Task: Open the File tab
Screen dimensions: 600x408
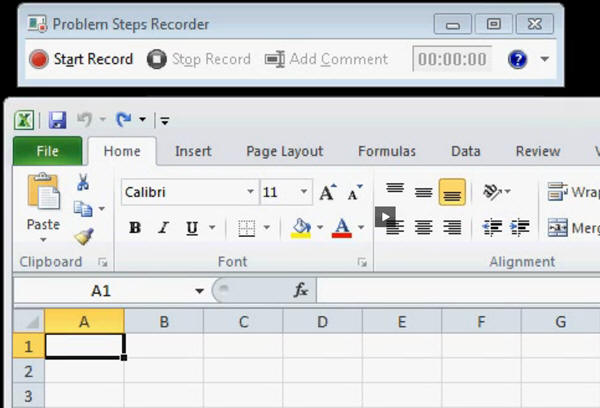Action: (47, 152)
